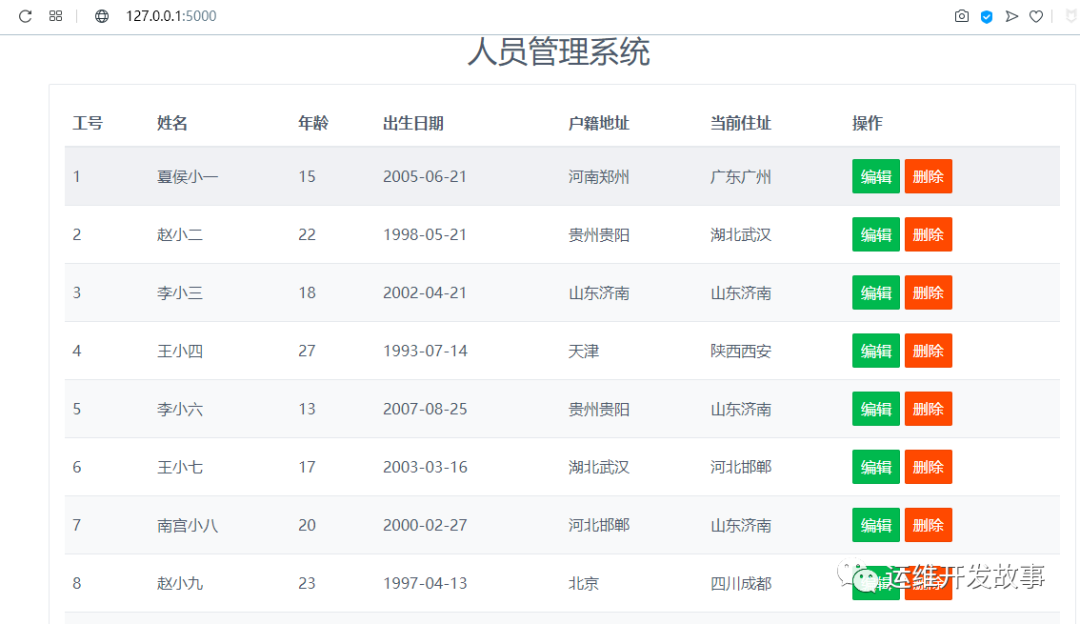Open the browser speed dial grid icon
Viewport: 1080px width, 624px height.
coord(56,16)
